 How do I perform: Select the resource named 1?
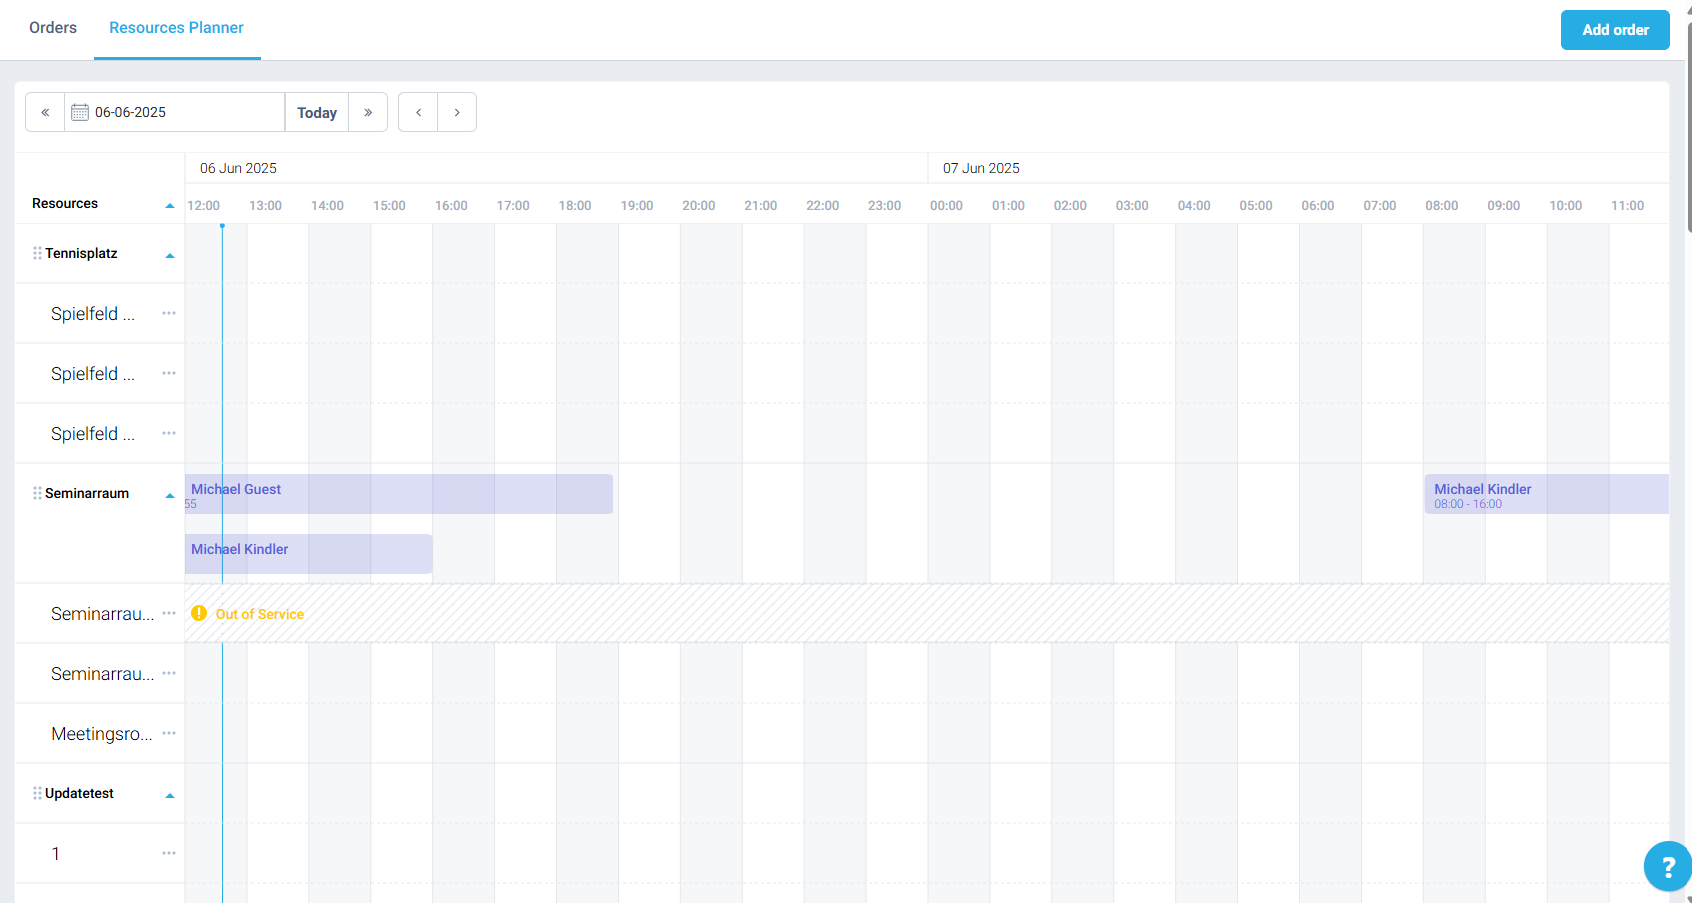[56, 854]
